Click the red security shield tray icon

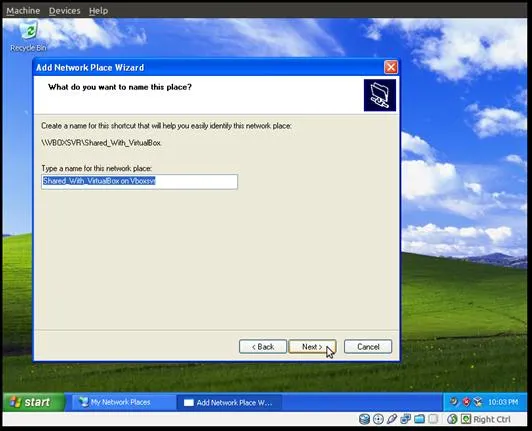click(x=467, y=402)
